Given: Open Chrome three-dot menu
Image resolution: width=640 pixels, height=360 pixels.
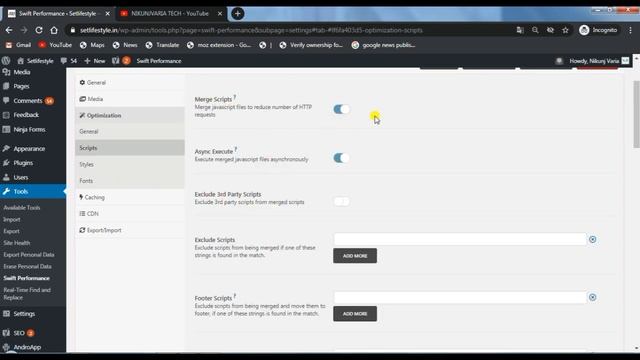Looking at the screenshot, I should coord(631,30).
